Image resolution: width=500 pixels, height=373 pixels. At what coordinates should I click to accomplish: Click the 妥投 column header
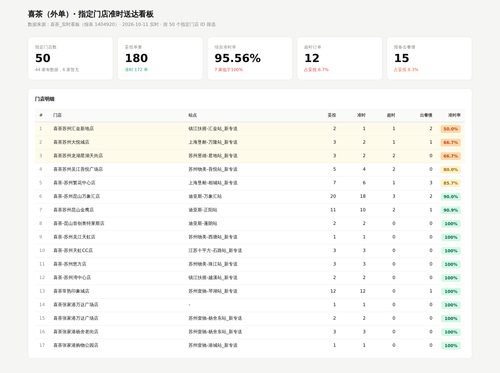click(332, 115)
